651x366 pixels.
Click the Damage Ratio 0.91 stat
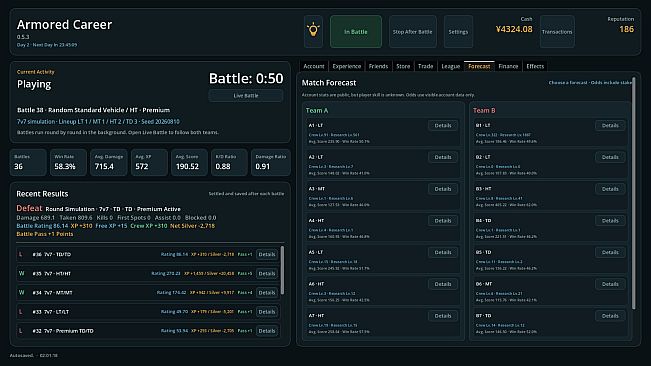(271, 162)
